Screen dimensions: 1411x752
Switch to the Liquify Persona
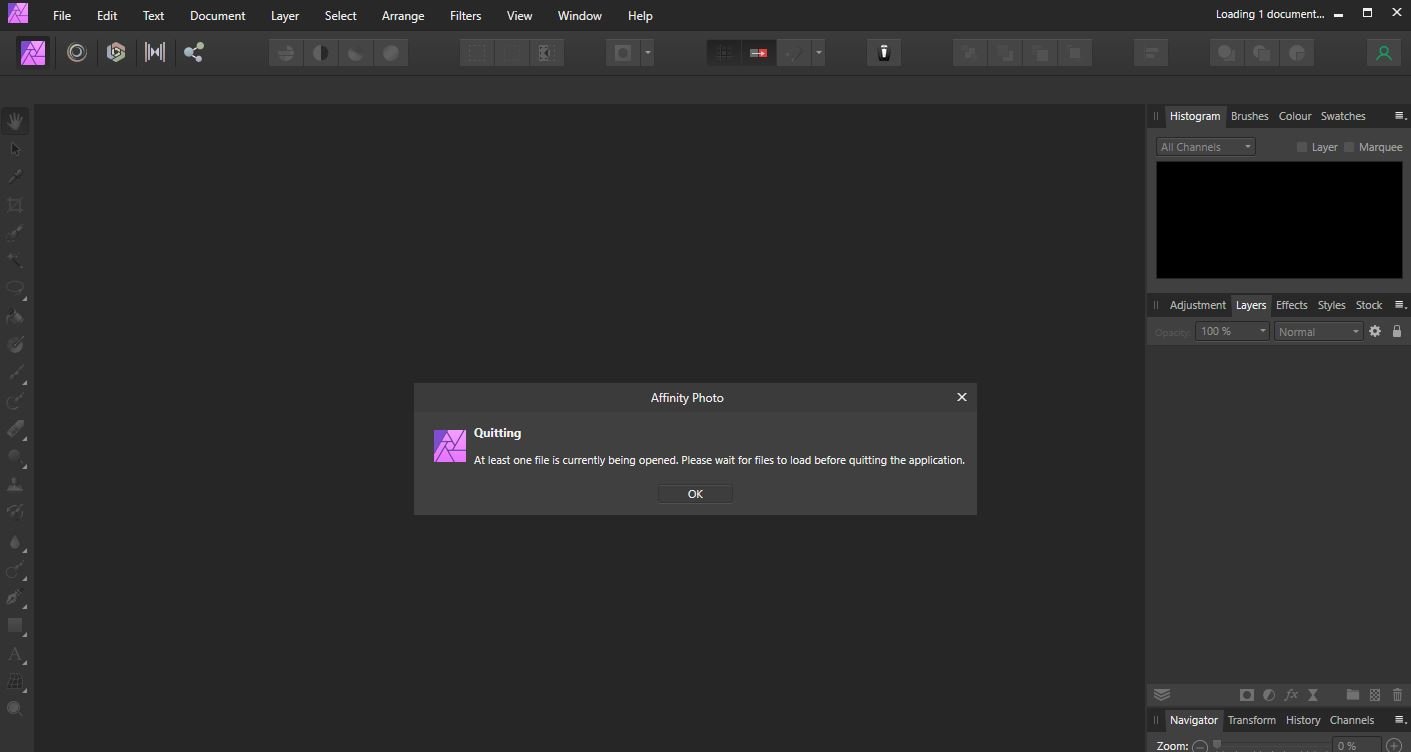[77, 53]
